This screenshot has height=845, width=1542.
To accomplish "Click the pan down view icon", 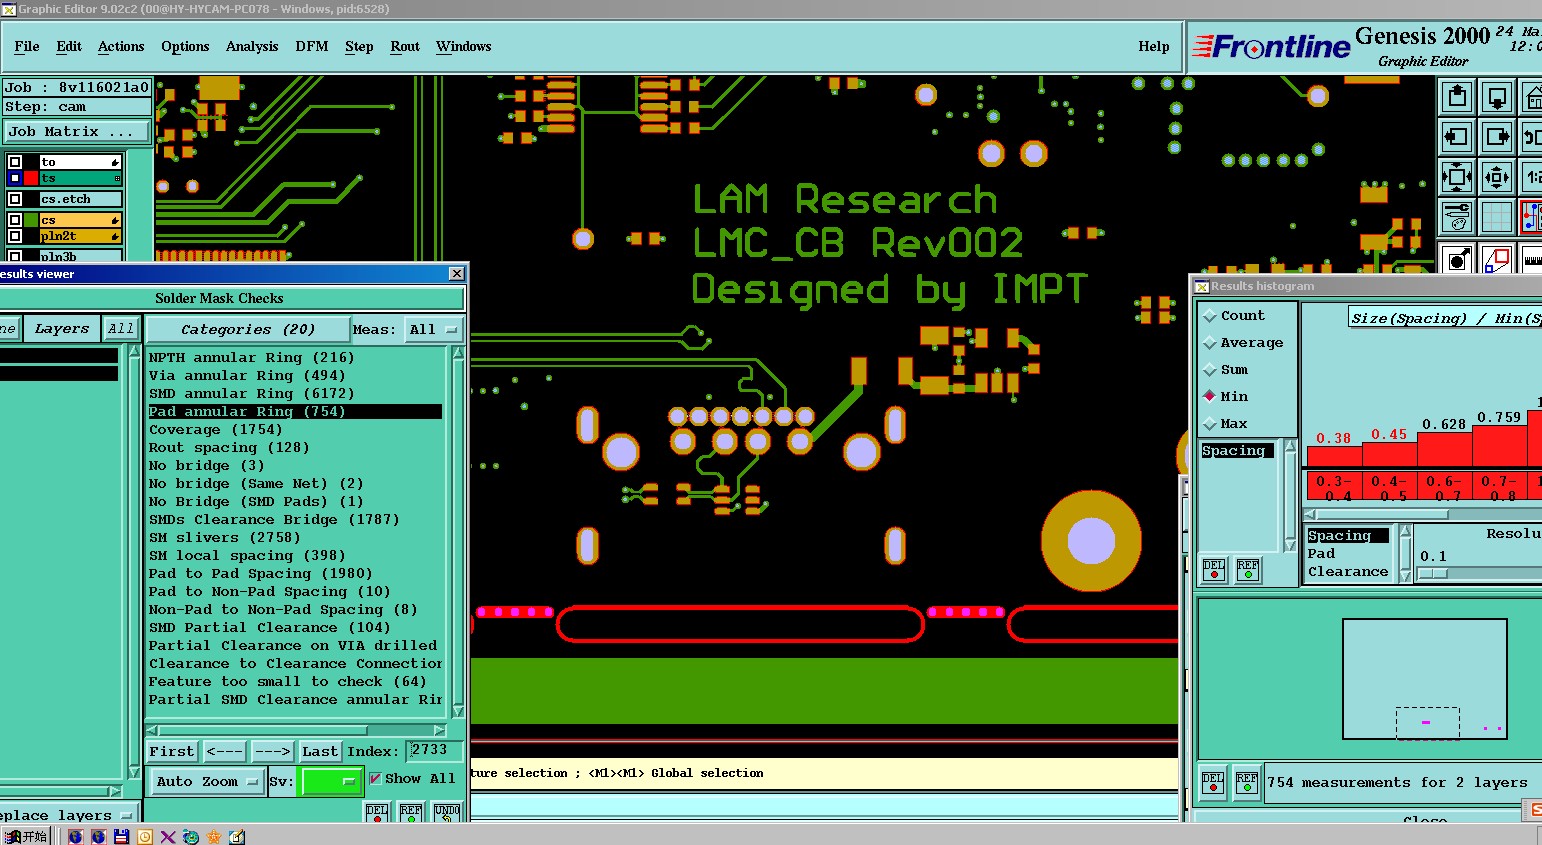I will click(x=1497, y=97).
